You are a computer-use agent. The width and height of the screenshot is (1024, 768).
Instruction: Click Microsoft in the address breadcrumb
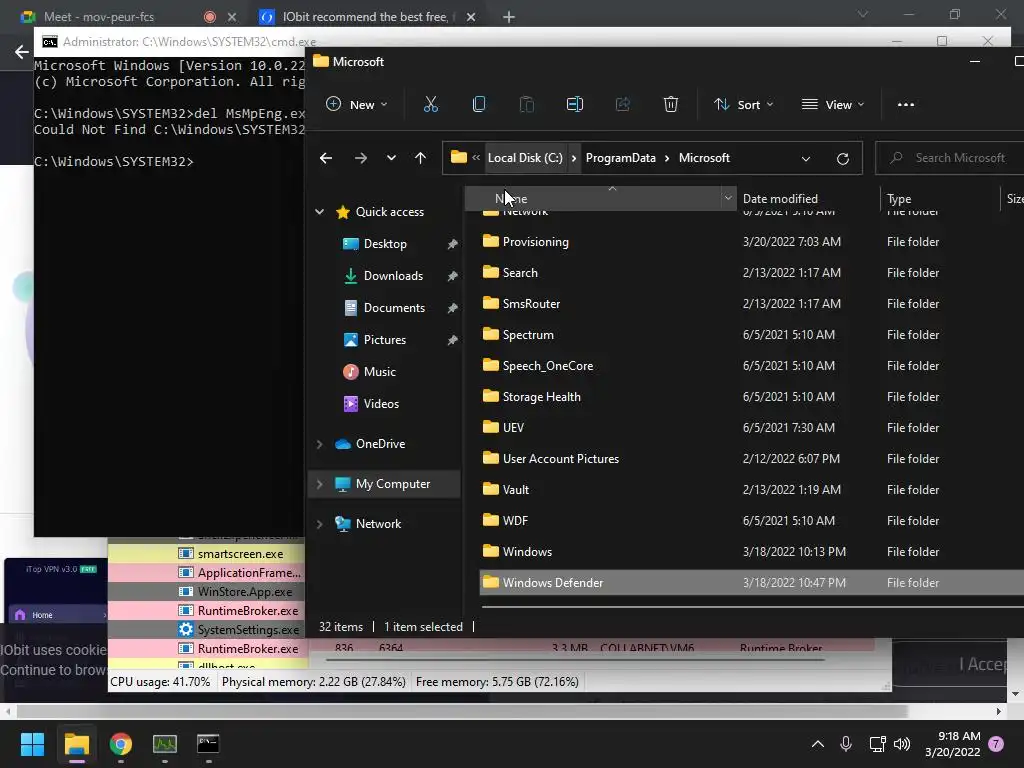(704, 158)
